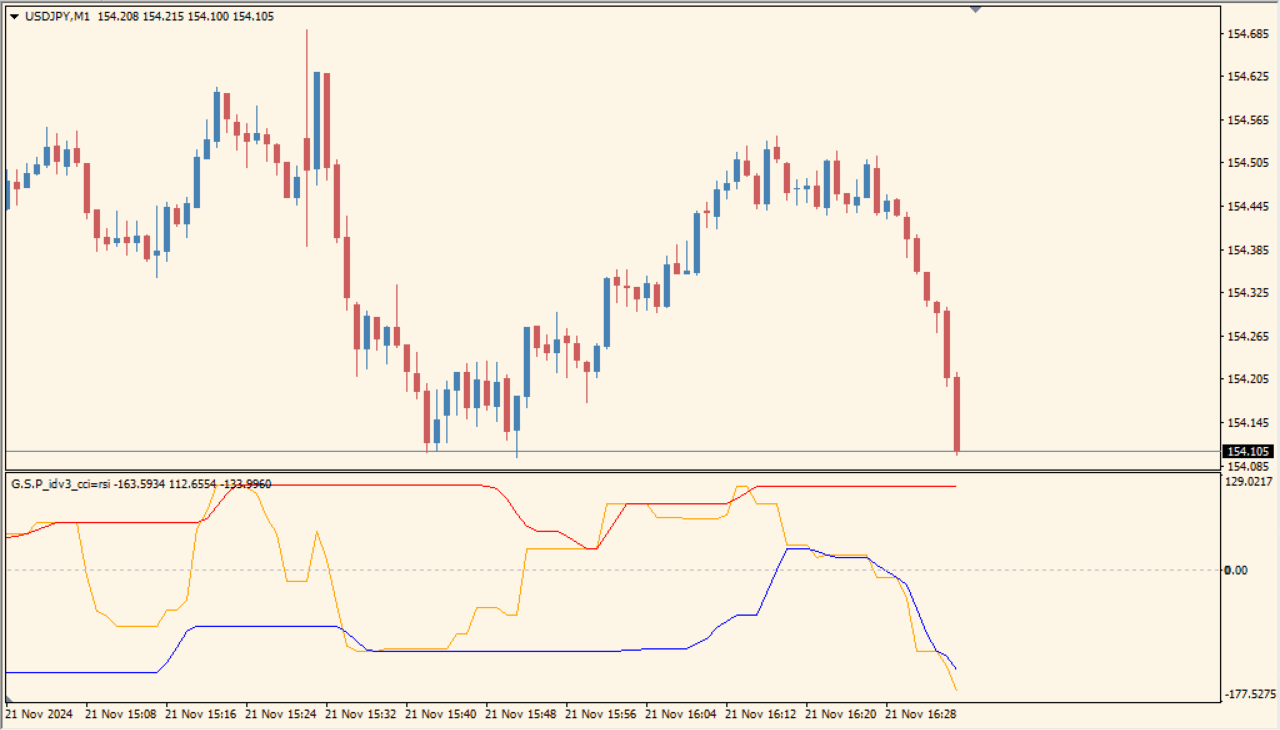Click the 21 Nov 2024 date label

point(39,715)
